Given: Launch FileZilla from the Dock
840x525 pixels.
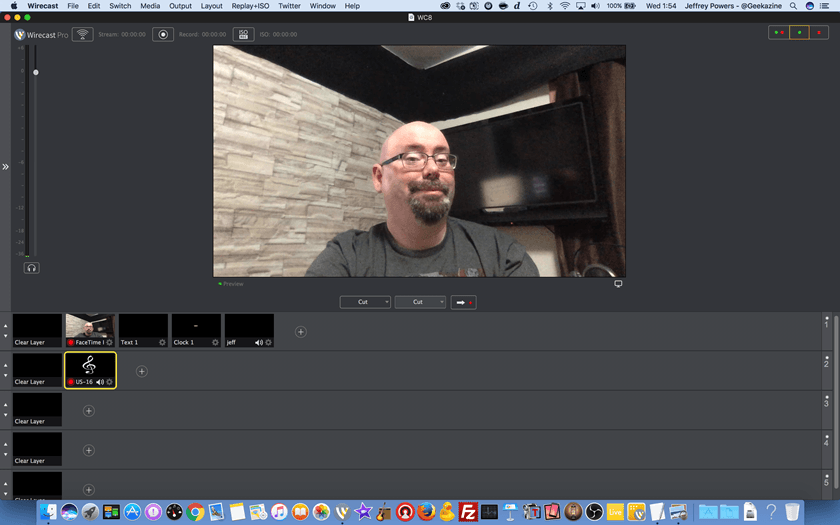Looking at the screenshot, I should [468, 512].
